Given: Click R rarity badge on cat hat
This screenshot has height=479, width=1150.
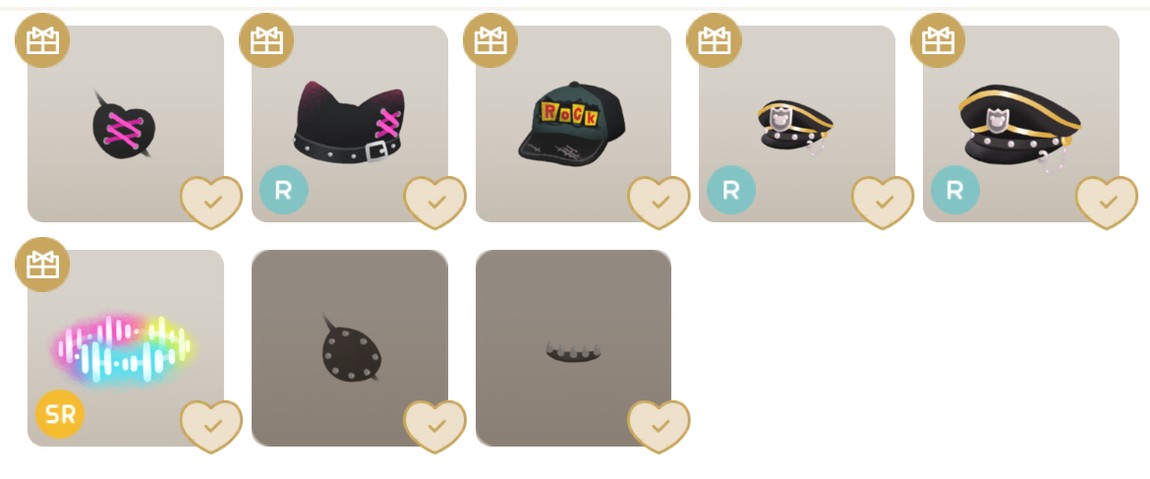Looking at the screenshot, I should pos(283,190).
